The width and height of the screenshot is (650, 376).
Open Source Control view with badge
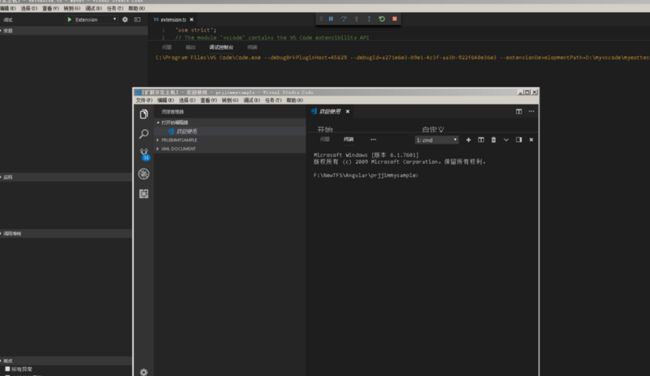tap(144, 154)
